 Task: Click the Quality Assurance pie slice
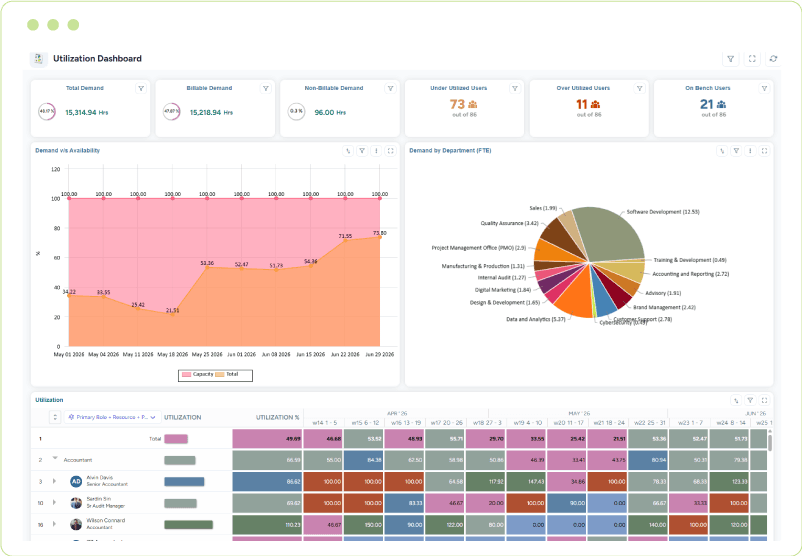pos(558,237)
